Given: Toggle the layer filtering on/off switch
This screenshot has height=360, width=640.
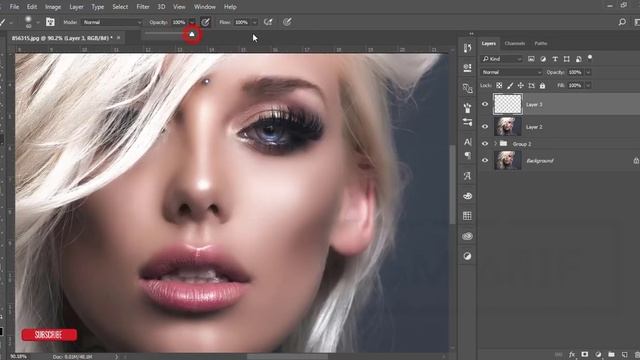Looking at the screenshot, I should (x=590, y=58).
